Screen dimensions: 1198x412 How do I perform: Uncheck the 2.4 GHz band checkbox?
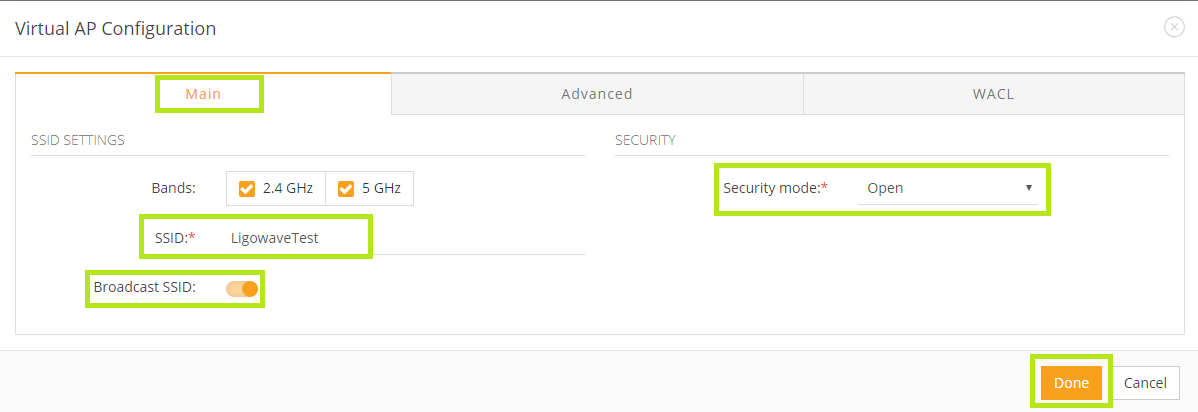(x=247, y=188)
